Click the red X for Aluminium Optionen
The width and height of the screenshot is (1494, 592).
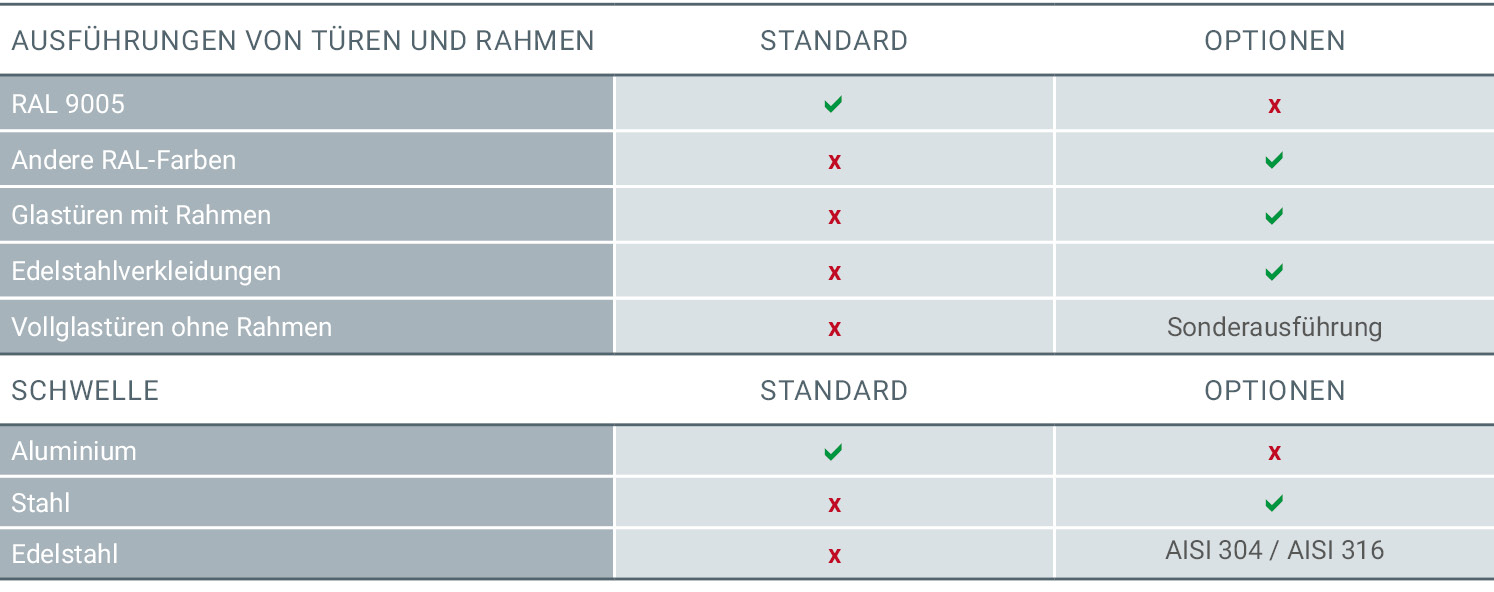1274,453
